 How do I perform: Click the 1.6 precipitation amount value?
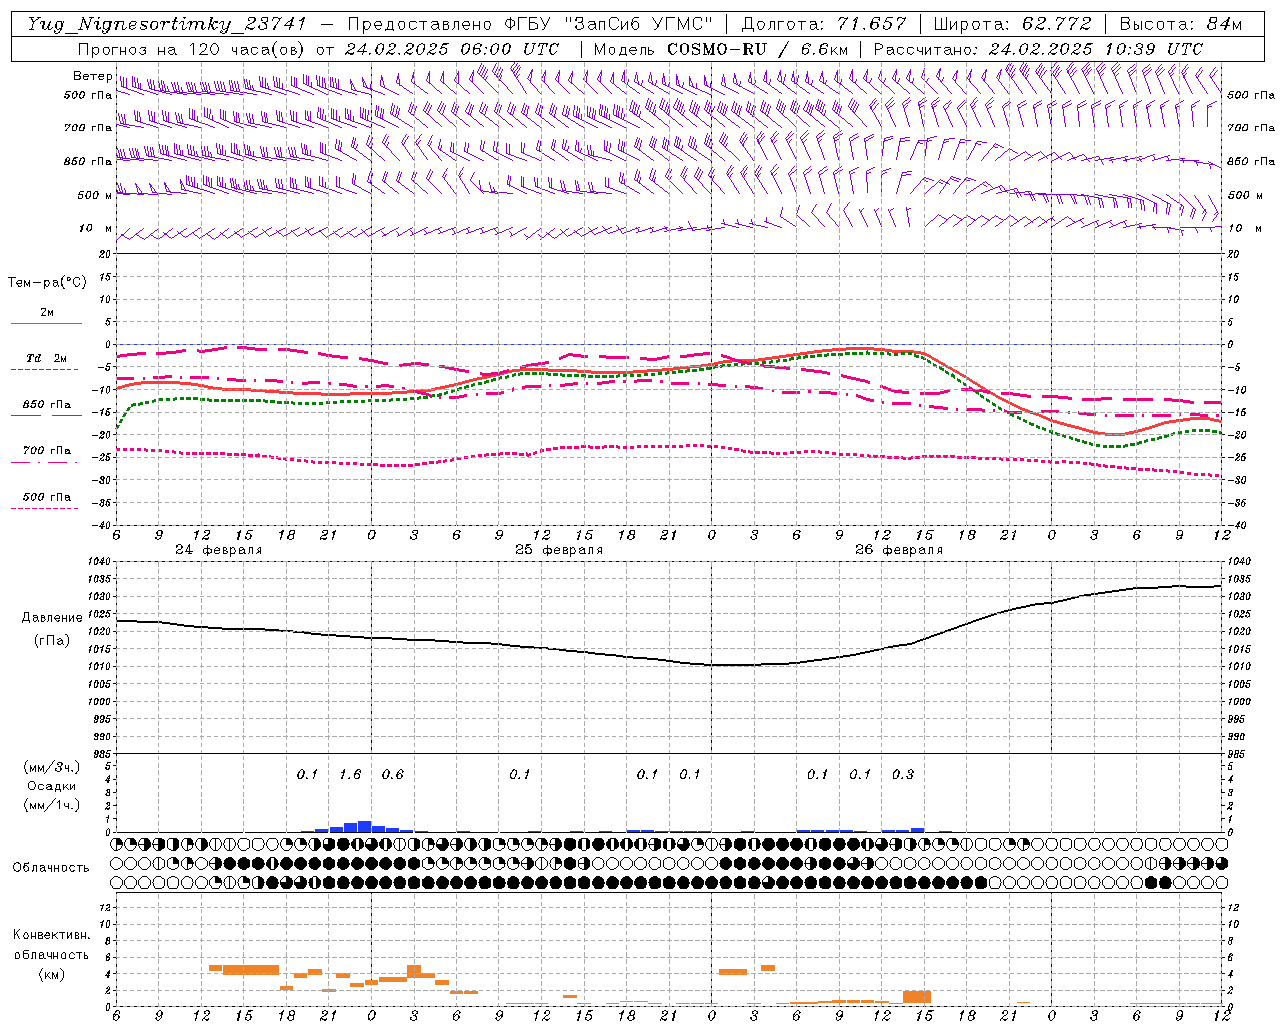tap(350, 775)
